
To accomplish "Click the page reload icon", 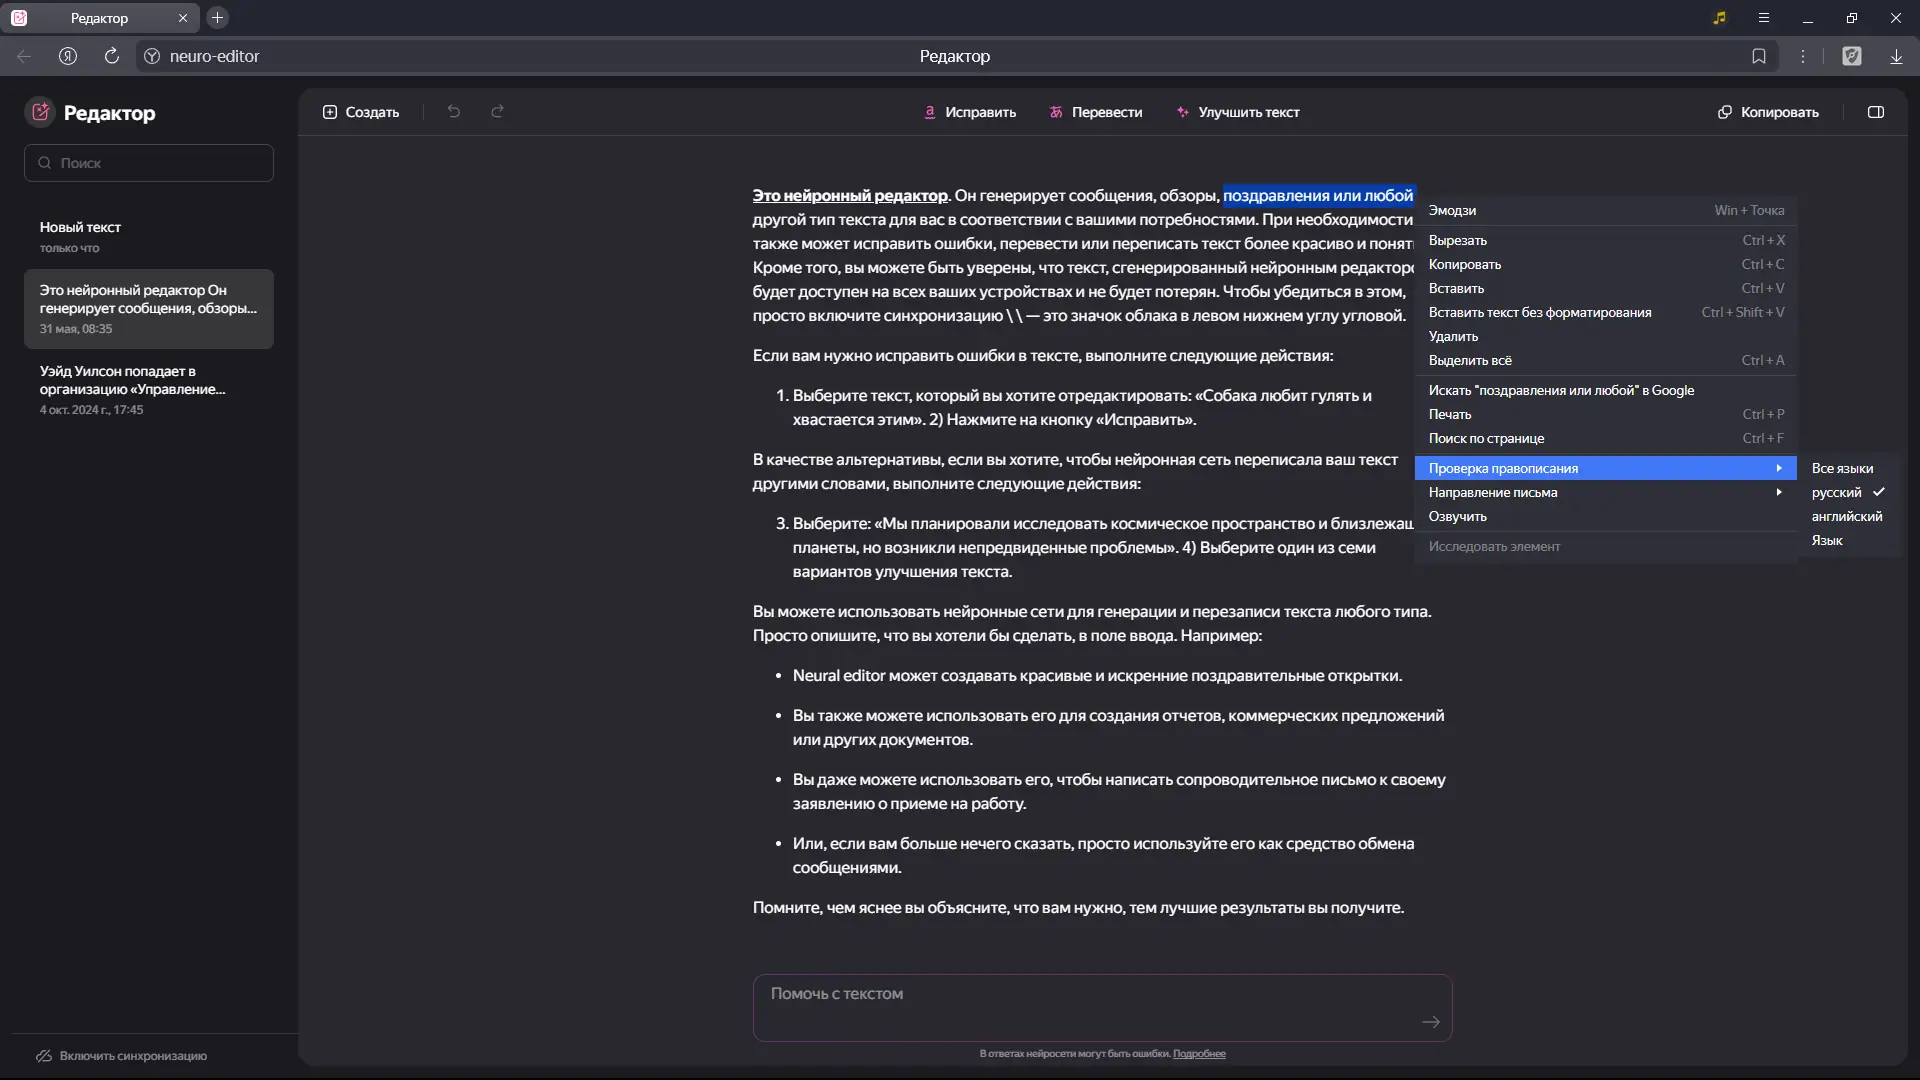I will tap(112, 57).
